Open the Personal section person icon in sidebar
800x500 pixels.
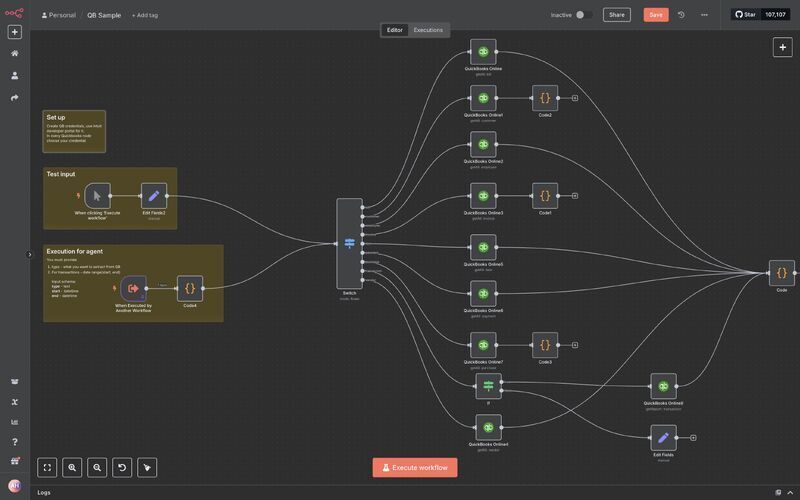pyautogui.click(x=15, y=76)
